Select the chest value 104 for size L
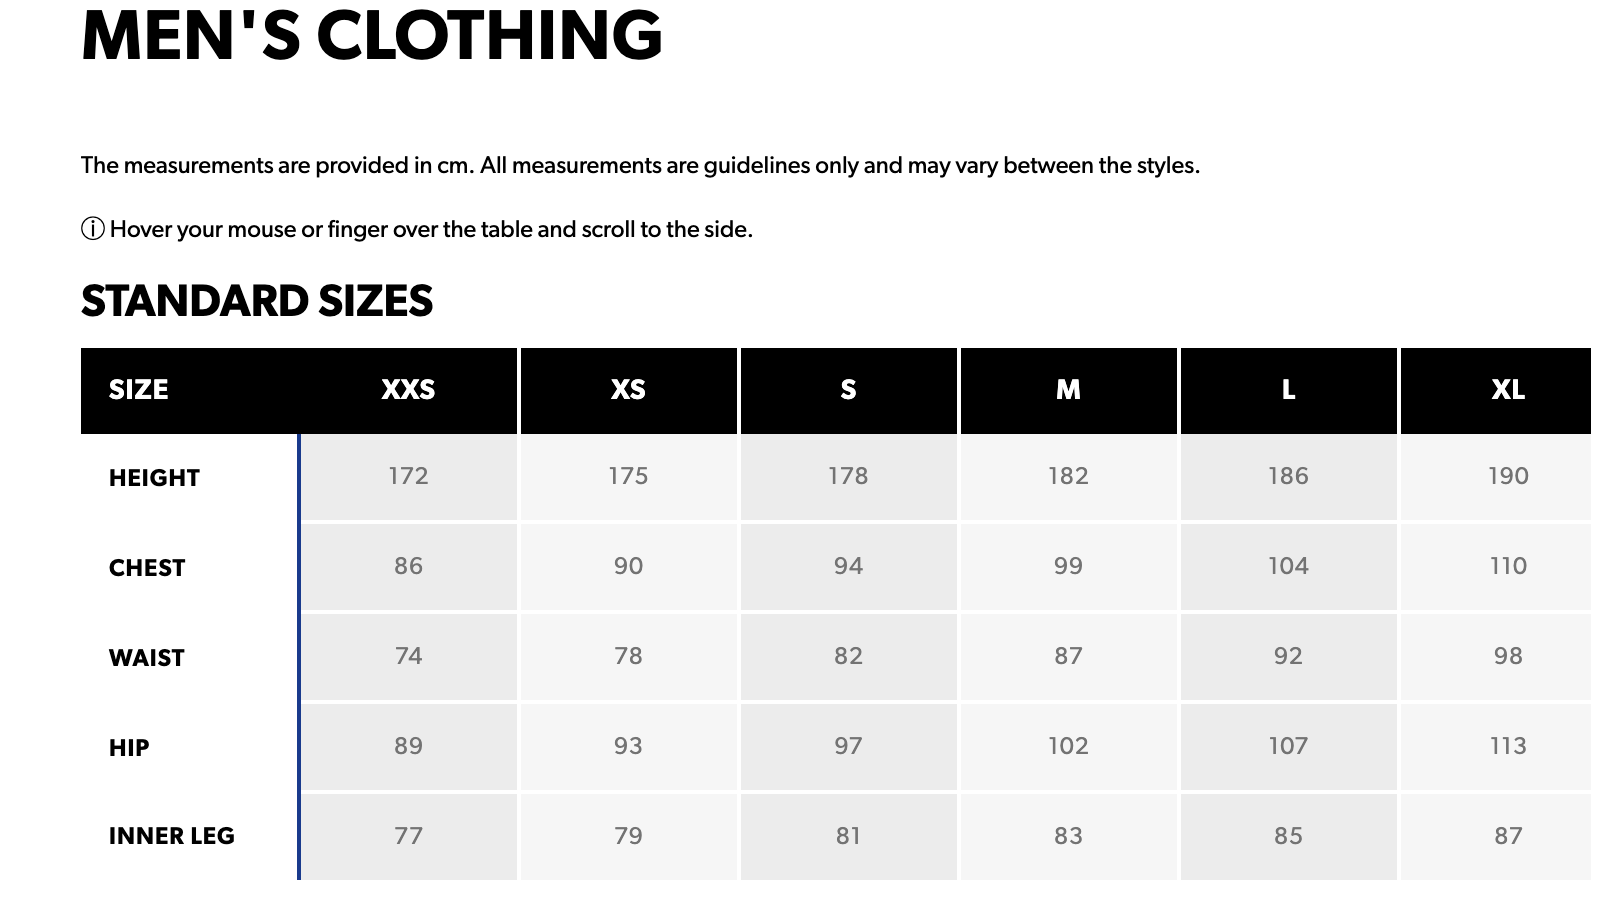This screenshot has height=906, width=1620. 1288,566
